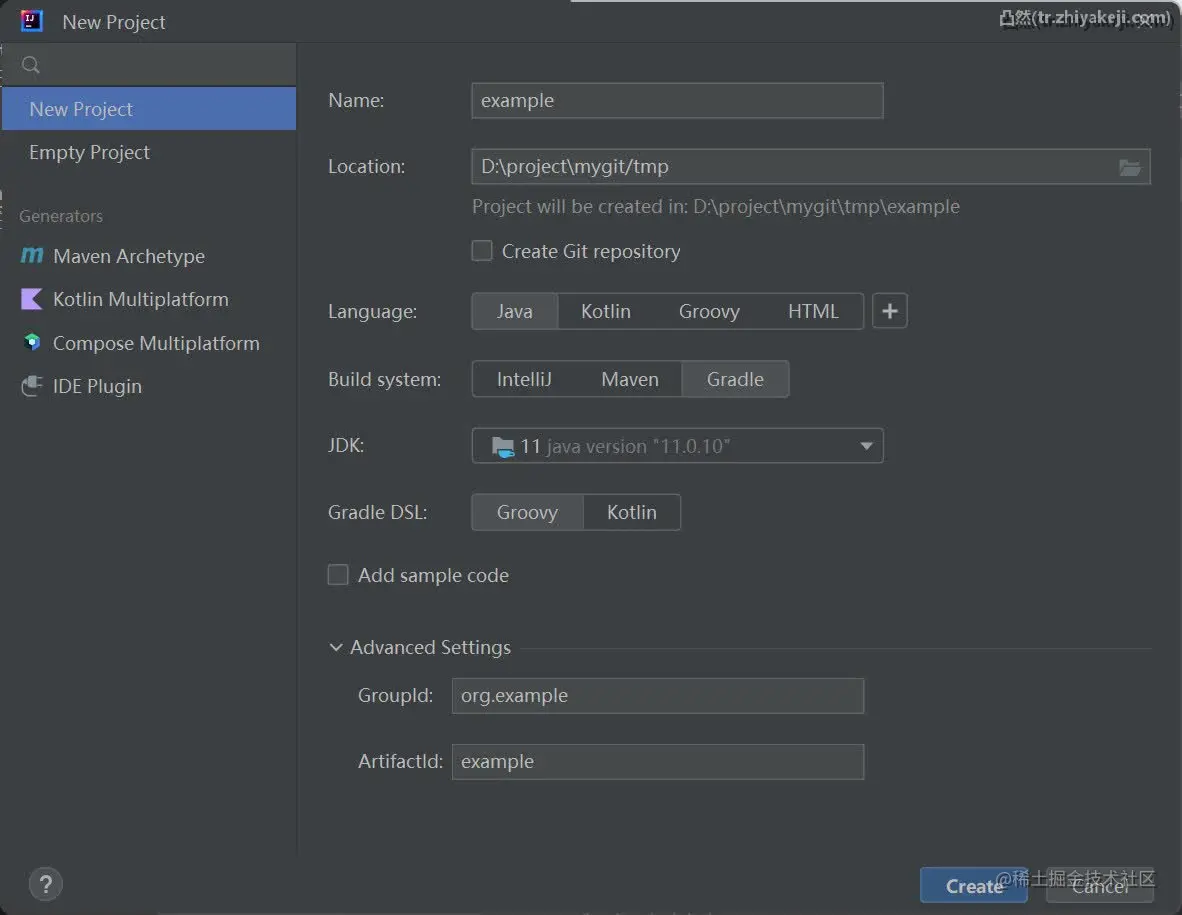This screenshot has width=1182, height=915.
Task: Click the Compose Multiplatform icon
Action: coord(32,343)
